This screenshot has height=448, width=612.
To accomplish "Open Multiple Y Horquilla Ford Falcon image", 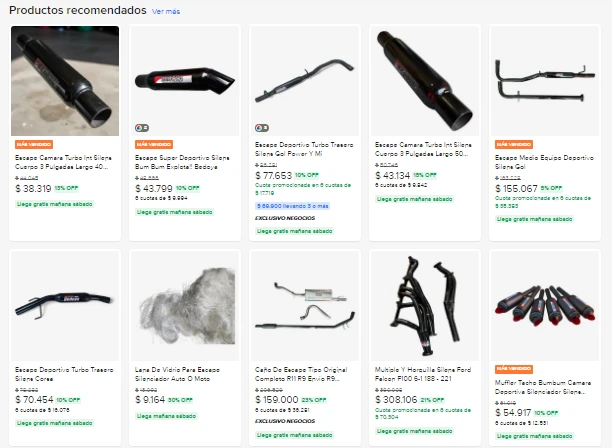I will coord(425,306).
